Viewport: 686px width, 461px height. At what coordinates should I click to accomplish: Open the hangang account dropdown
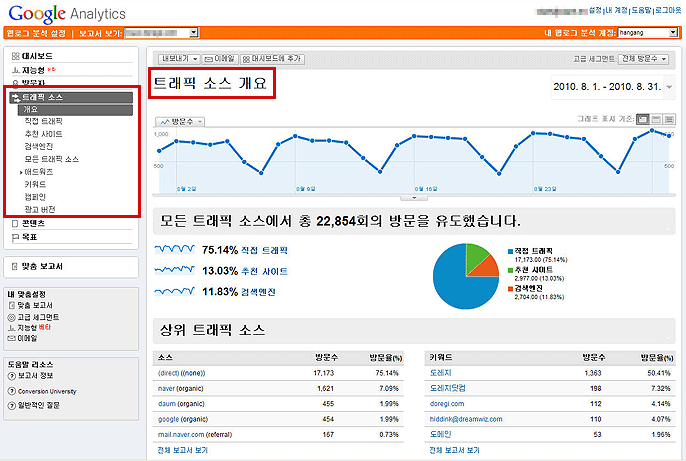648,33
